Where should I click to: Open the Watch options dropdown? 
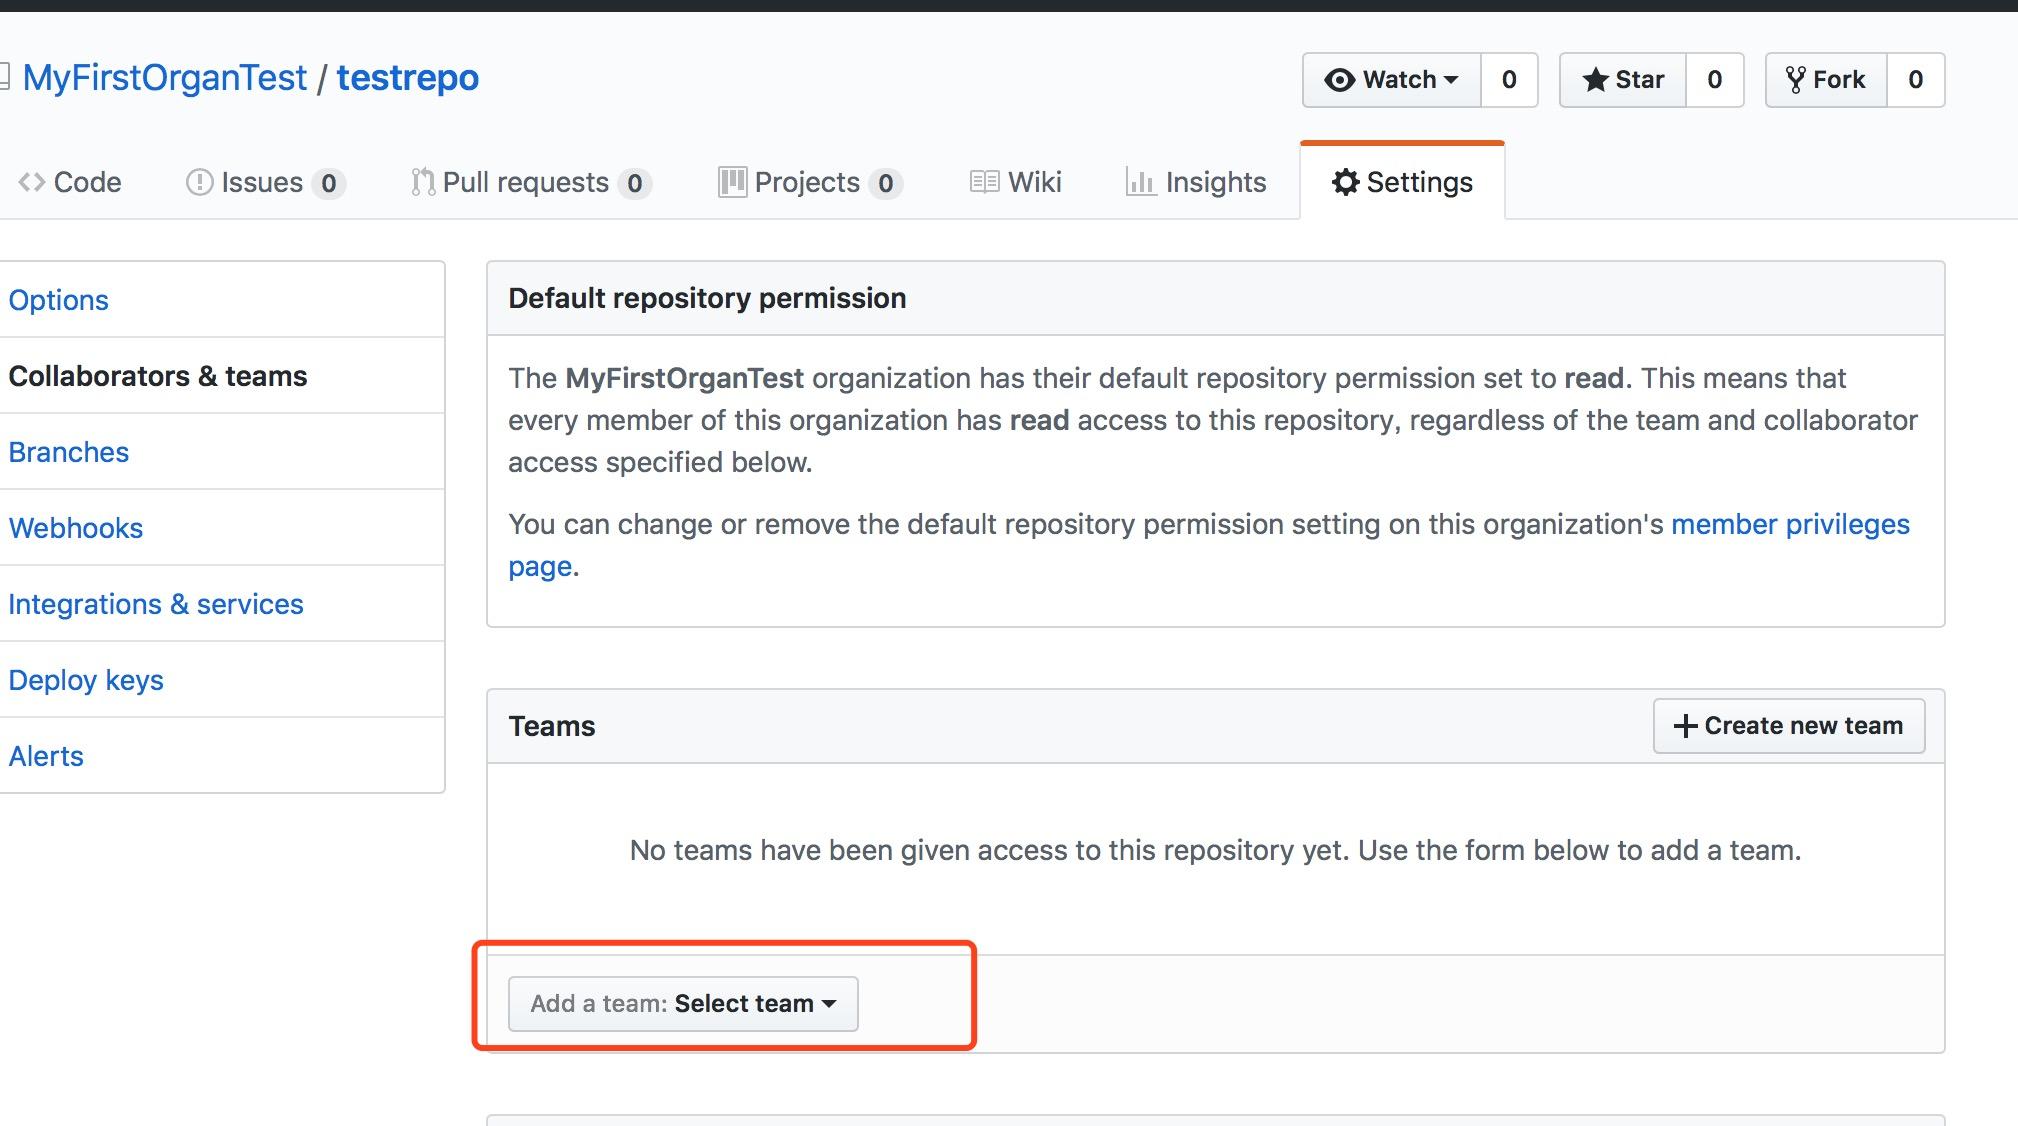1453,80
